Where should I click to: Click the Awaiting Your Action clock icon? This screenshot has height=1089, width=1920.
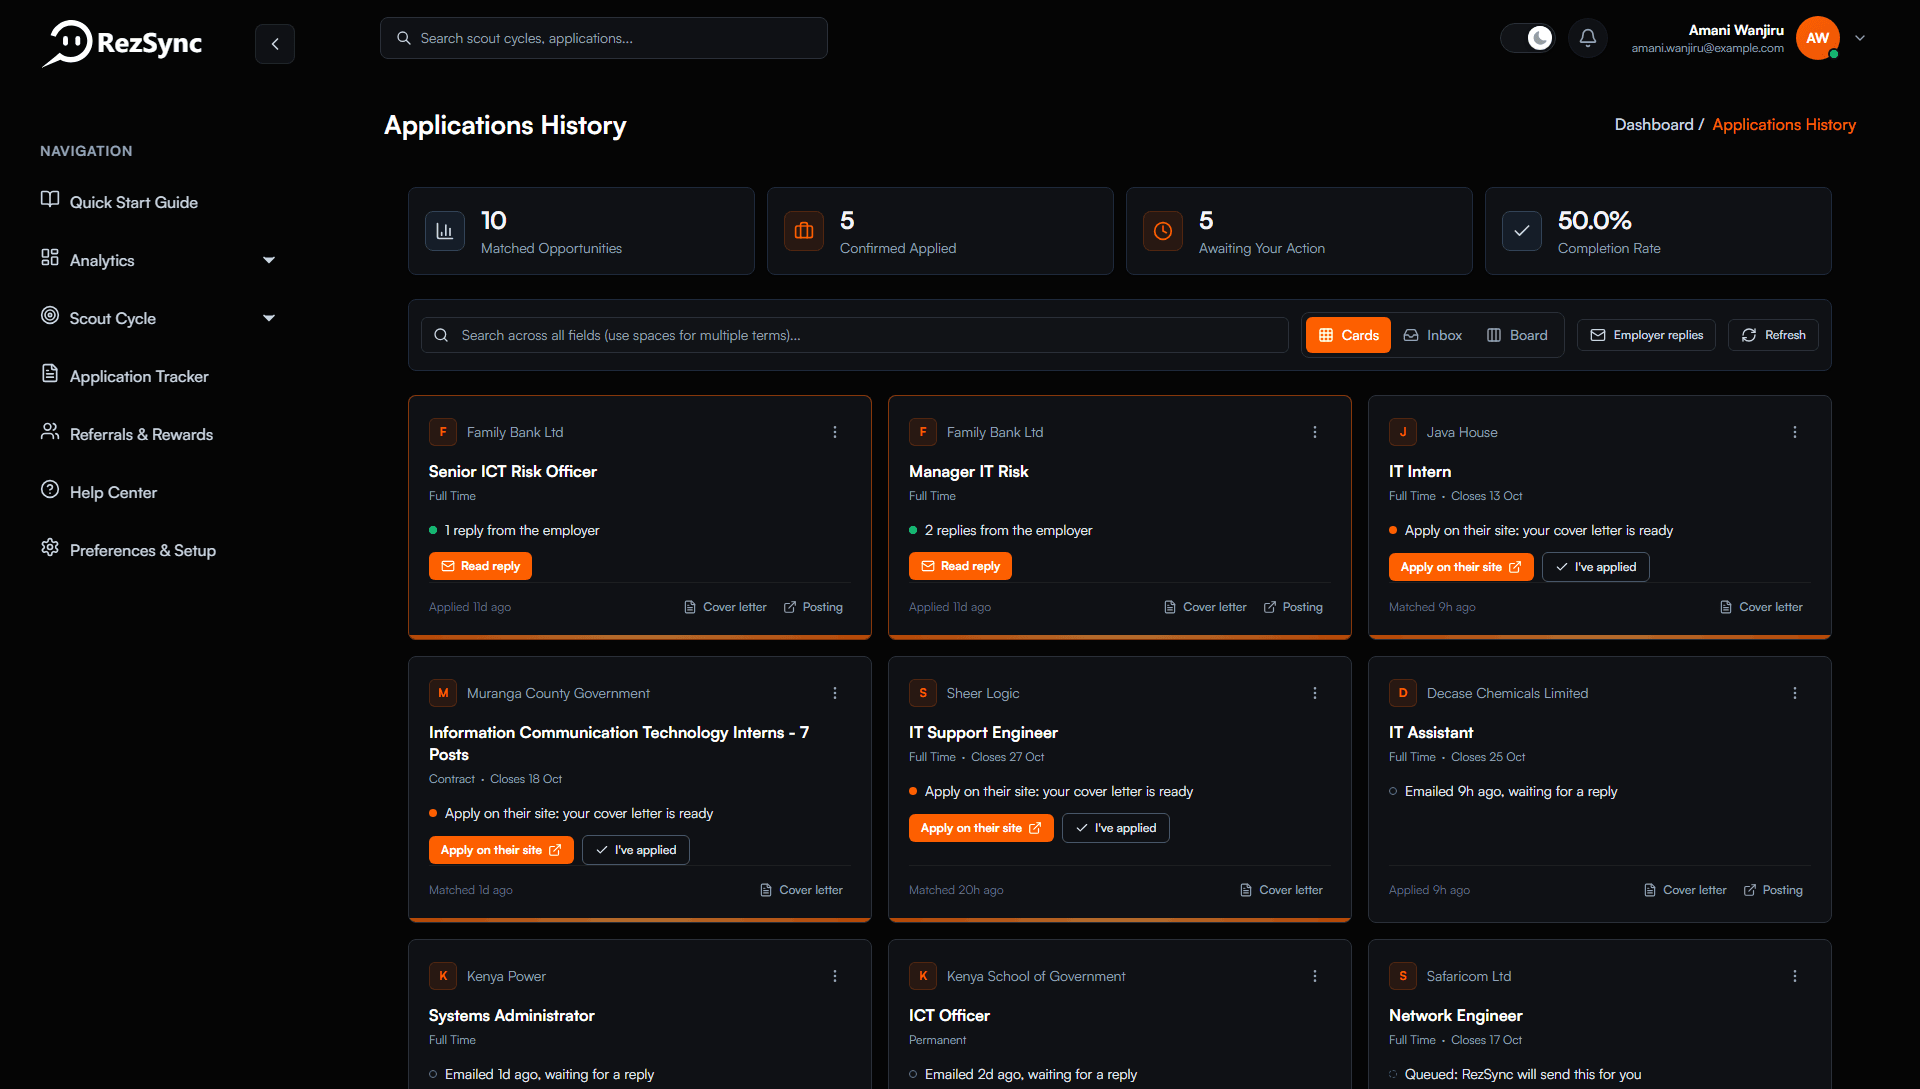(x=1163, y=231)
